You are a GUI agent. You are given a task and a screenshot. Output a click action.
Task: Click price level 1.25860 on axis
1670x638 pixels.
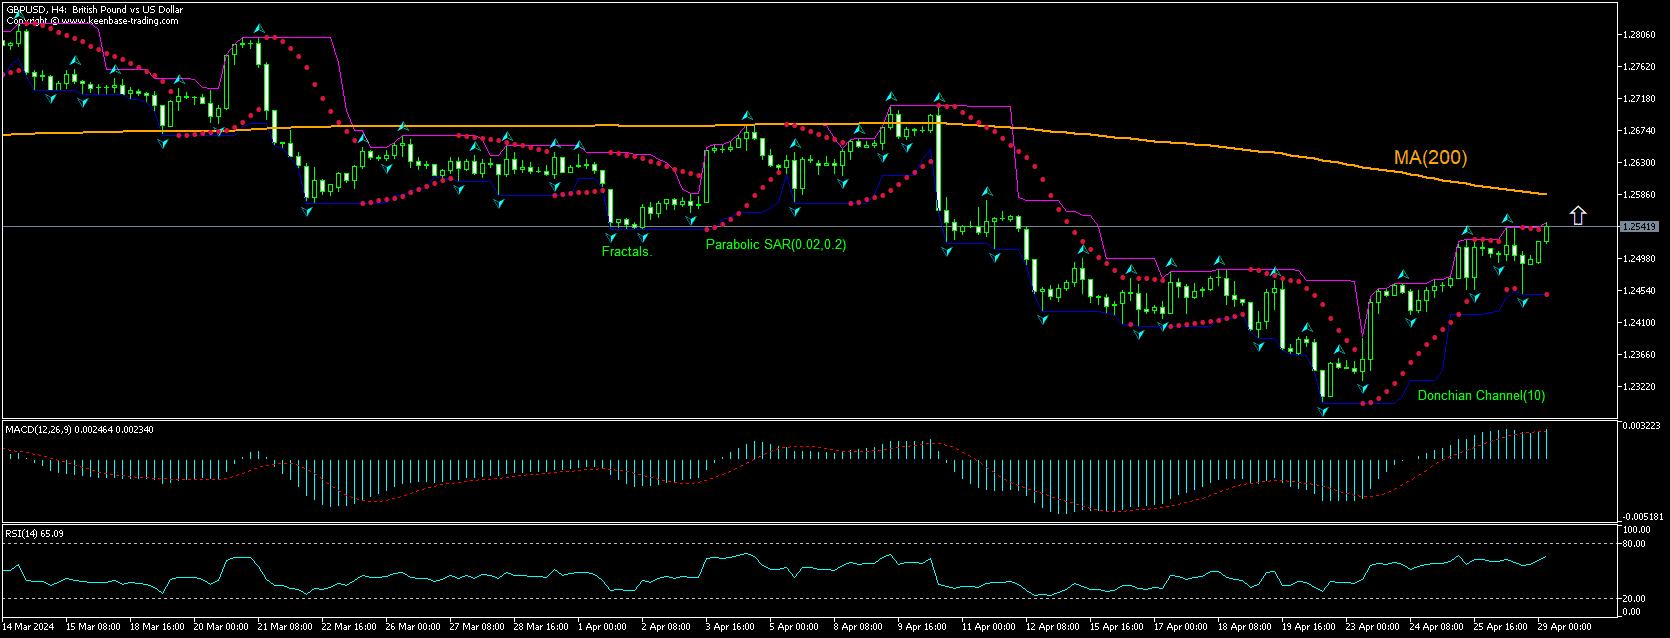(x=1640, y=195)
